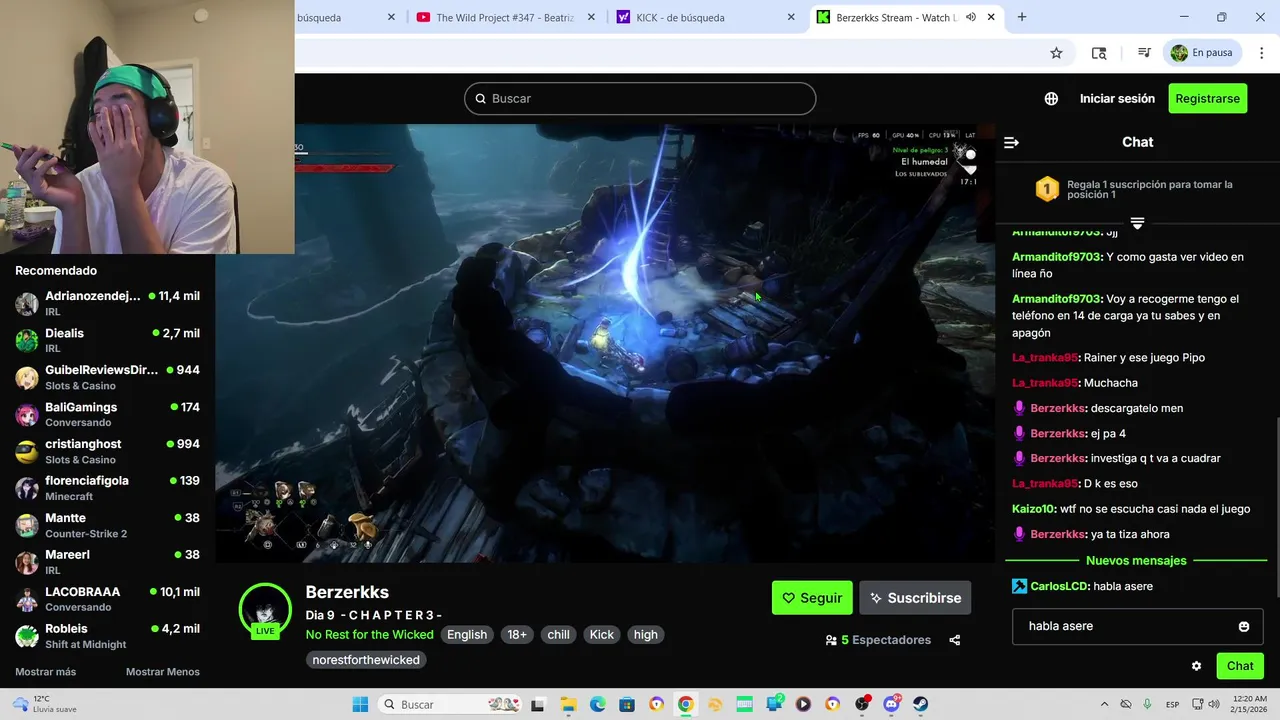Open florenciafigola recommended channel
1280x720 pixels.
[107, 488]
